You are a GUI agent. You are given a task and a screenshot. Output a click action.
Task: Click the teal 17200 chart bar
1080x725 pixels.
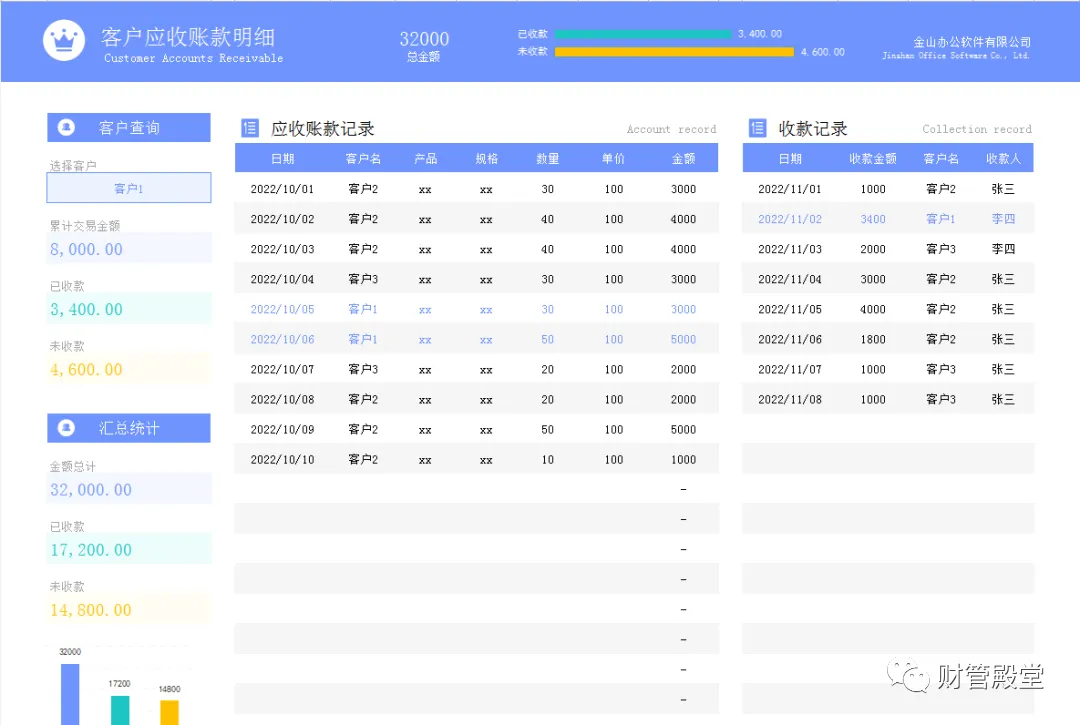120,710
